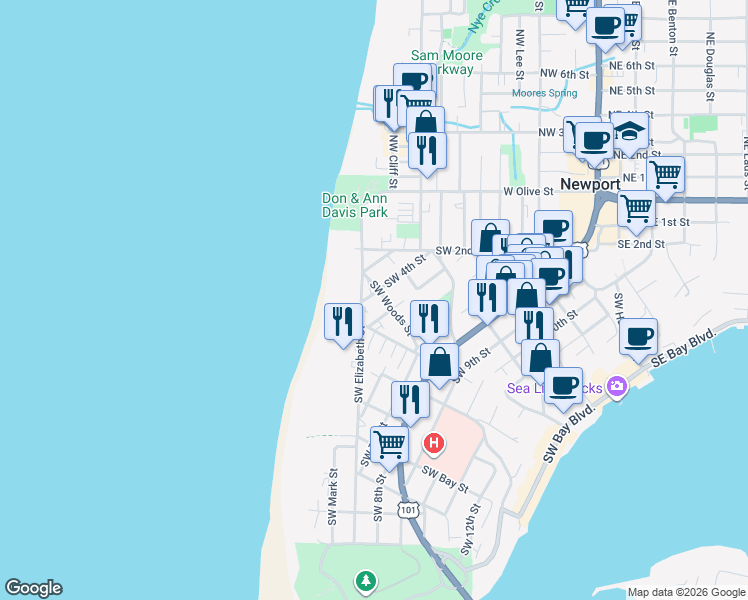Open the coffee cup marker at the top edge
The height and width of the screenshot is (600, 748).
coord(605,28)
